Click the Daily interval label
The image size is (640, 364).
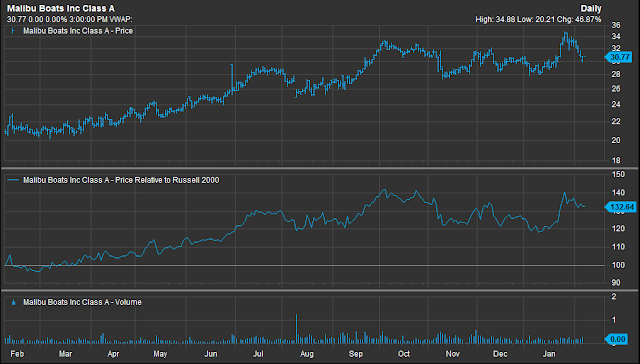coord(591,9)
